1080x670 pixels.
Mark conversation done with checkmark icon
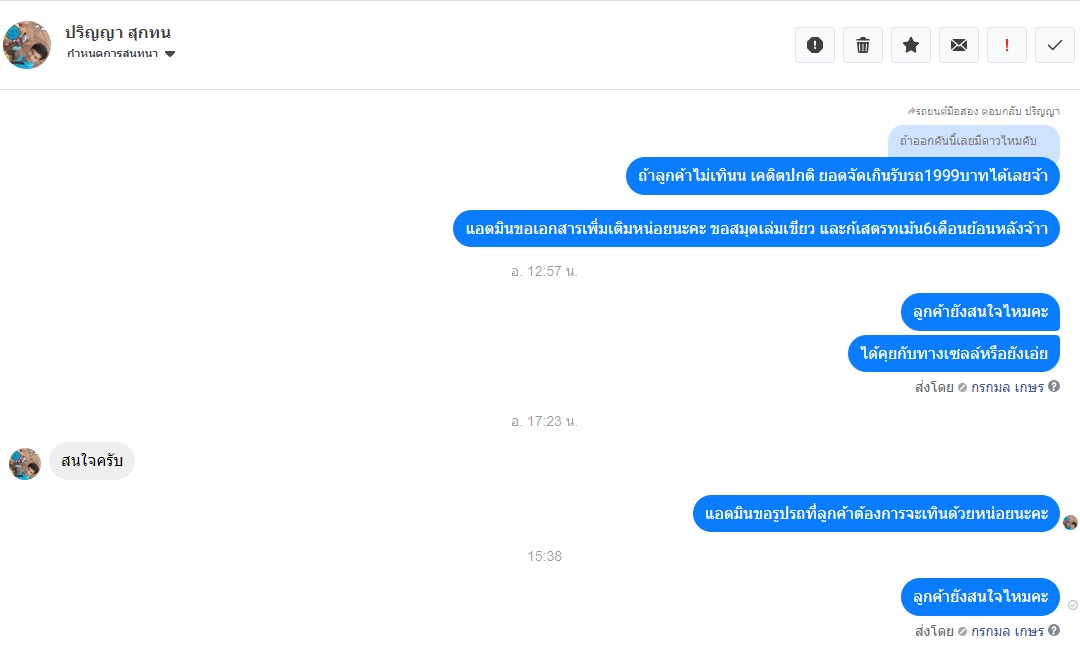[x=1055, y=45]
